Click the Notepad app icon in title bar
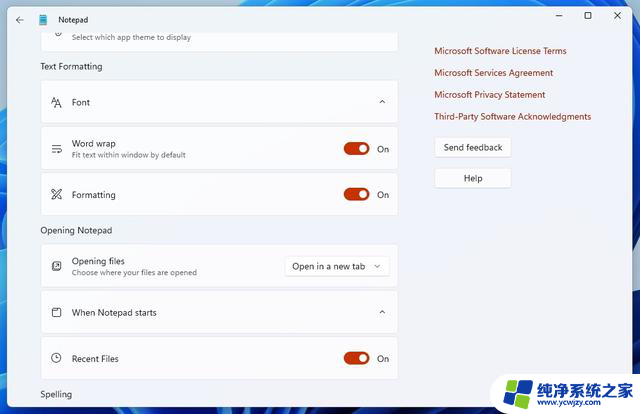640x414 pixels. (x=43, y=20)
